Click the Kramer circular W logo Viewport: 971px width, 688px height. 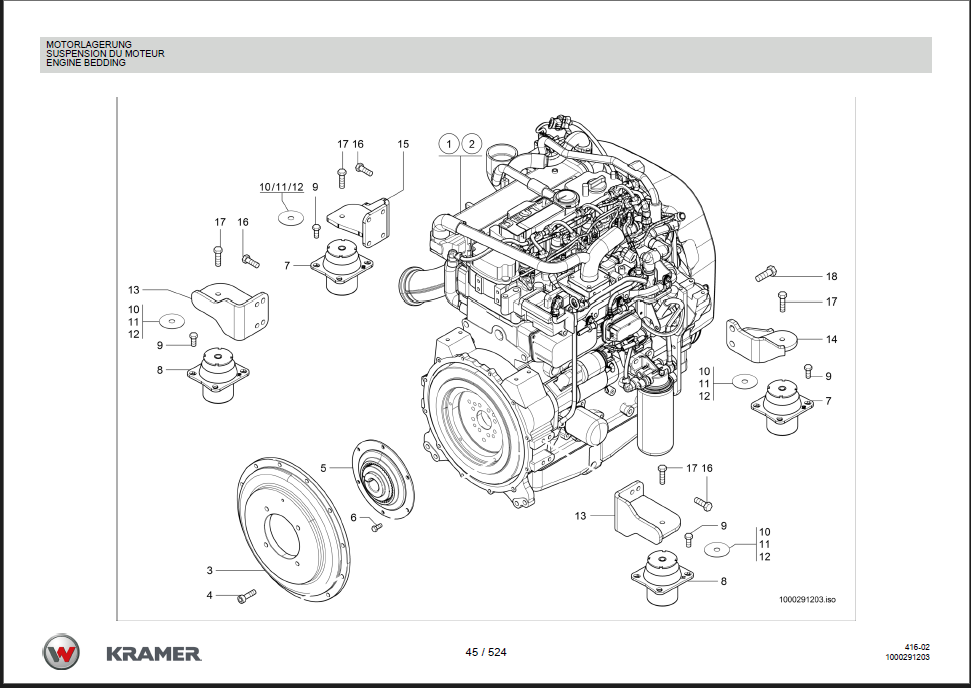point(61,653)
